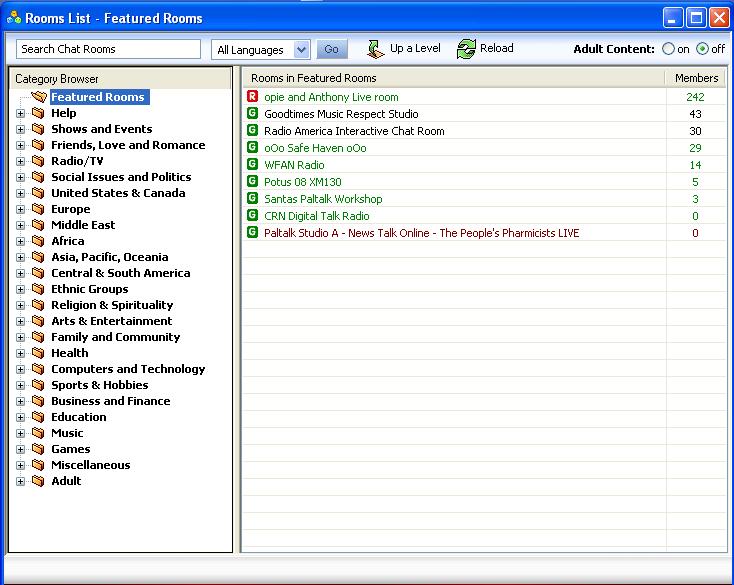
Task: Click the Go search button
Action: (x=331, y=49)
